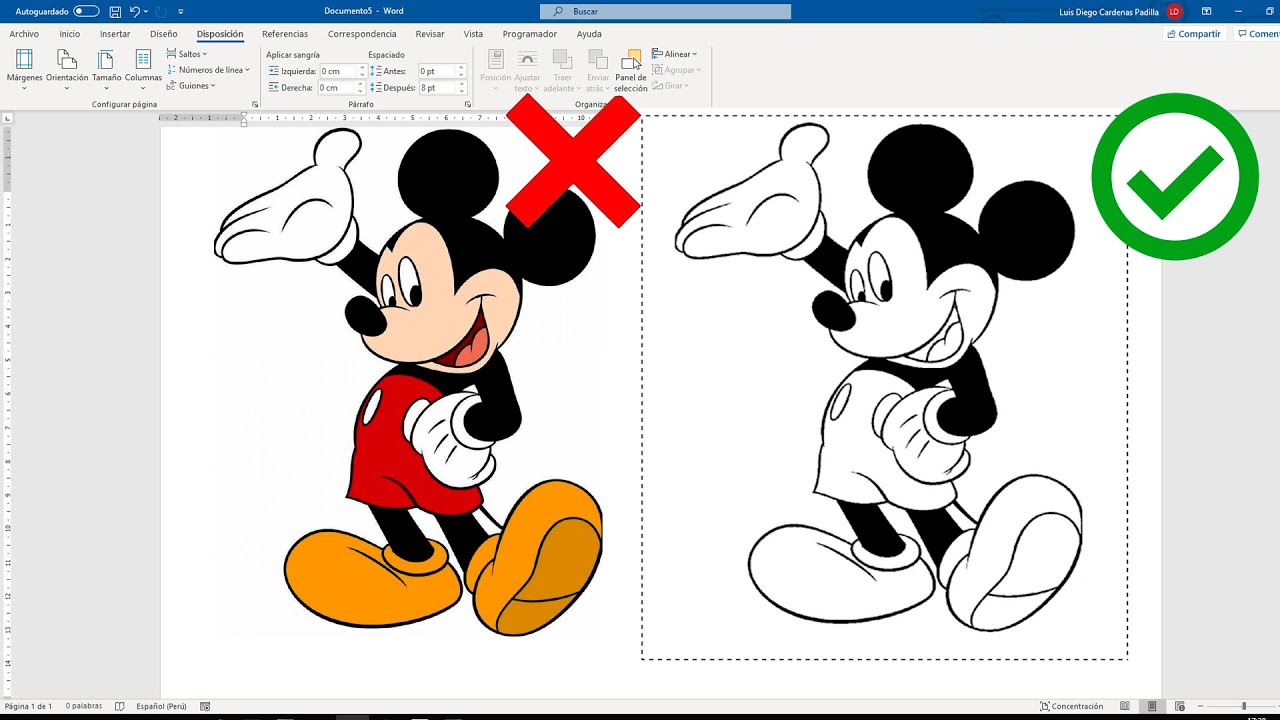The height and width of the screenshot is (720, 1280).
Task: Open the Archivo tab
Action: point(24,34)
